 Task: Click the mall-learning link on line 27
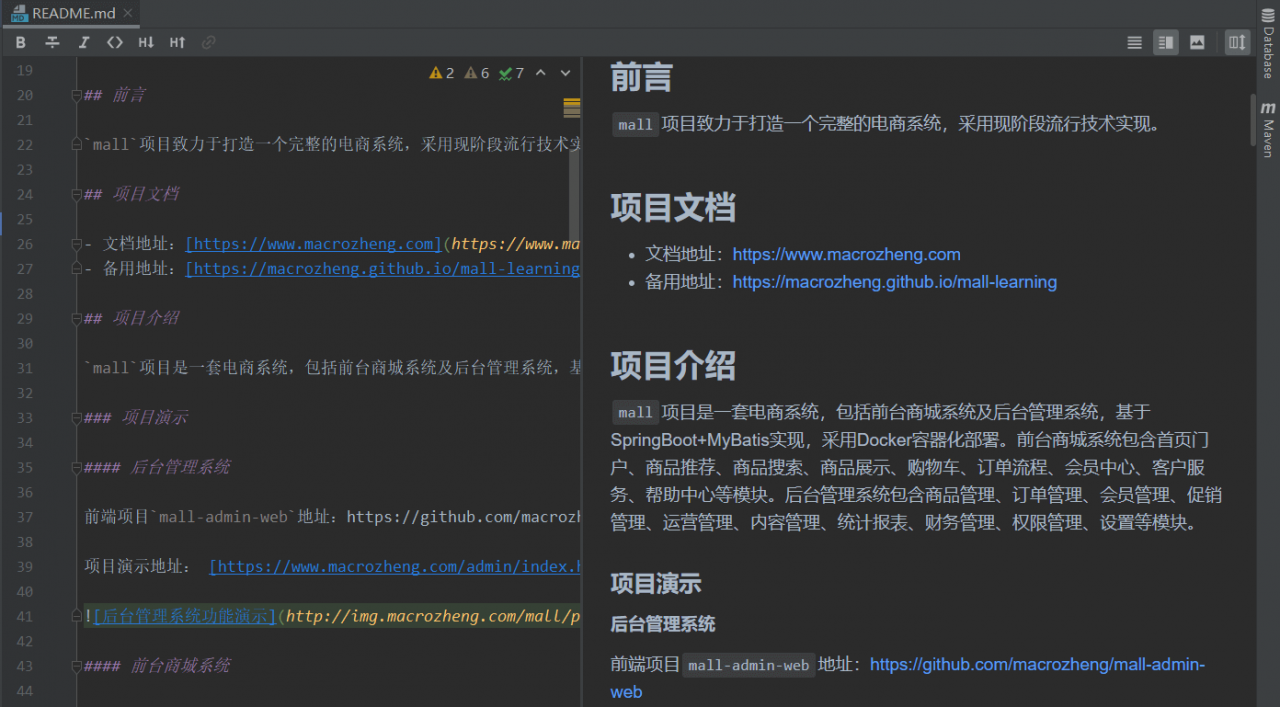coord(383,269)
